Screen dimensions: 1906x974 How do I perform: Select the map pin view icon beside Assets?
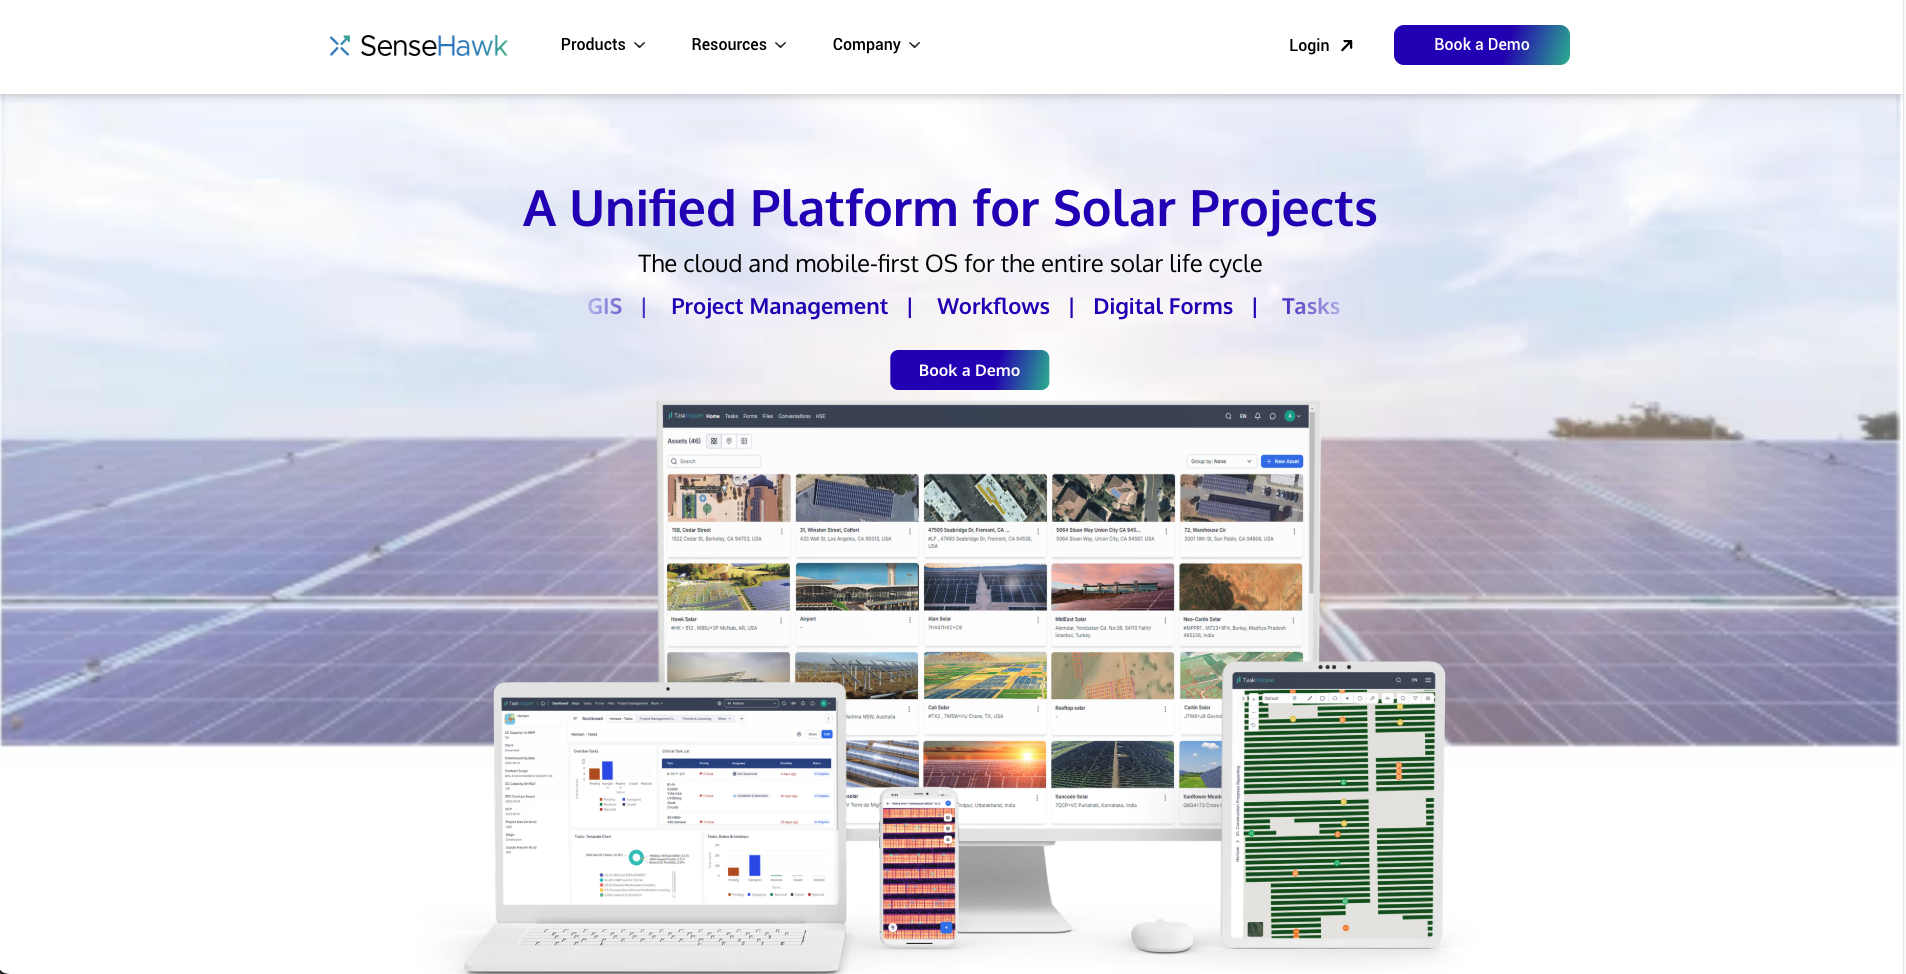coord(729,441)
